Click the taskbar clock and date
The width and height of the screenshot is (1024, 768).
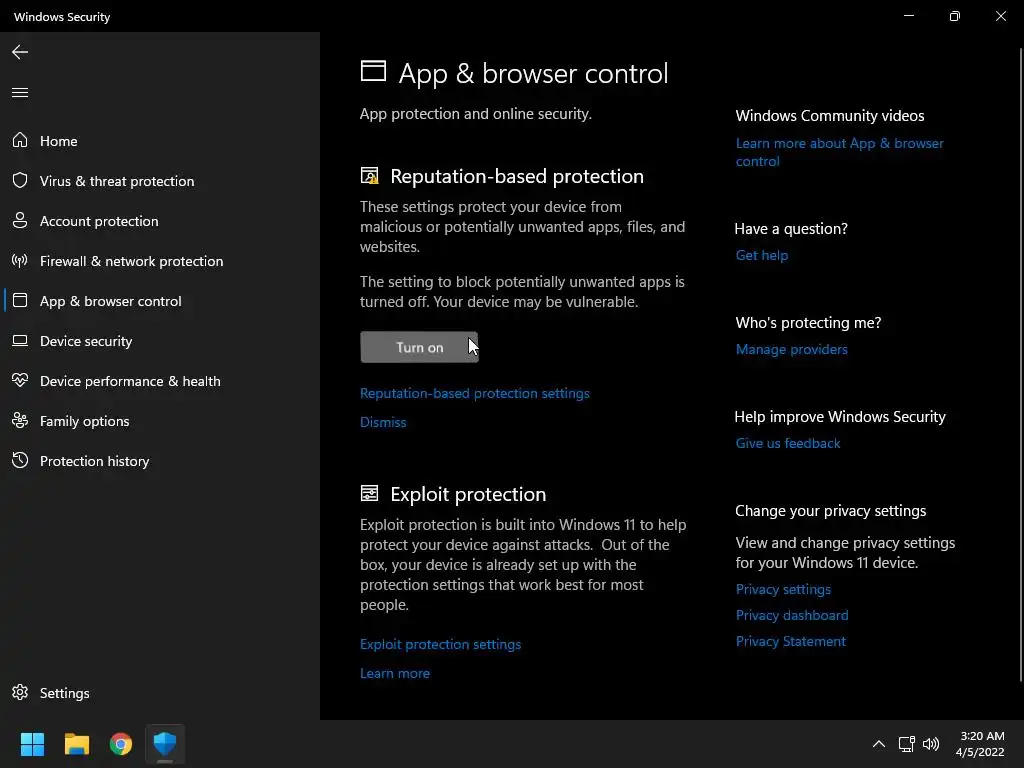pyautogui.click(x=980, y=744)
